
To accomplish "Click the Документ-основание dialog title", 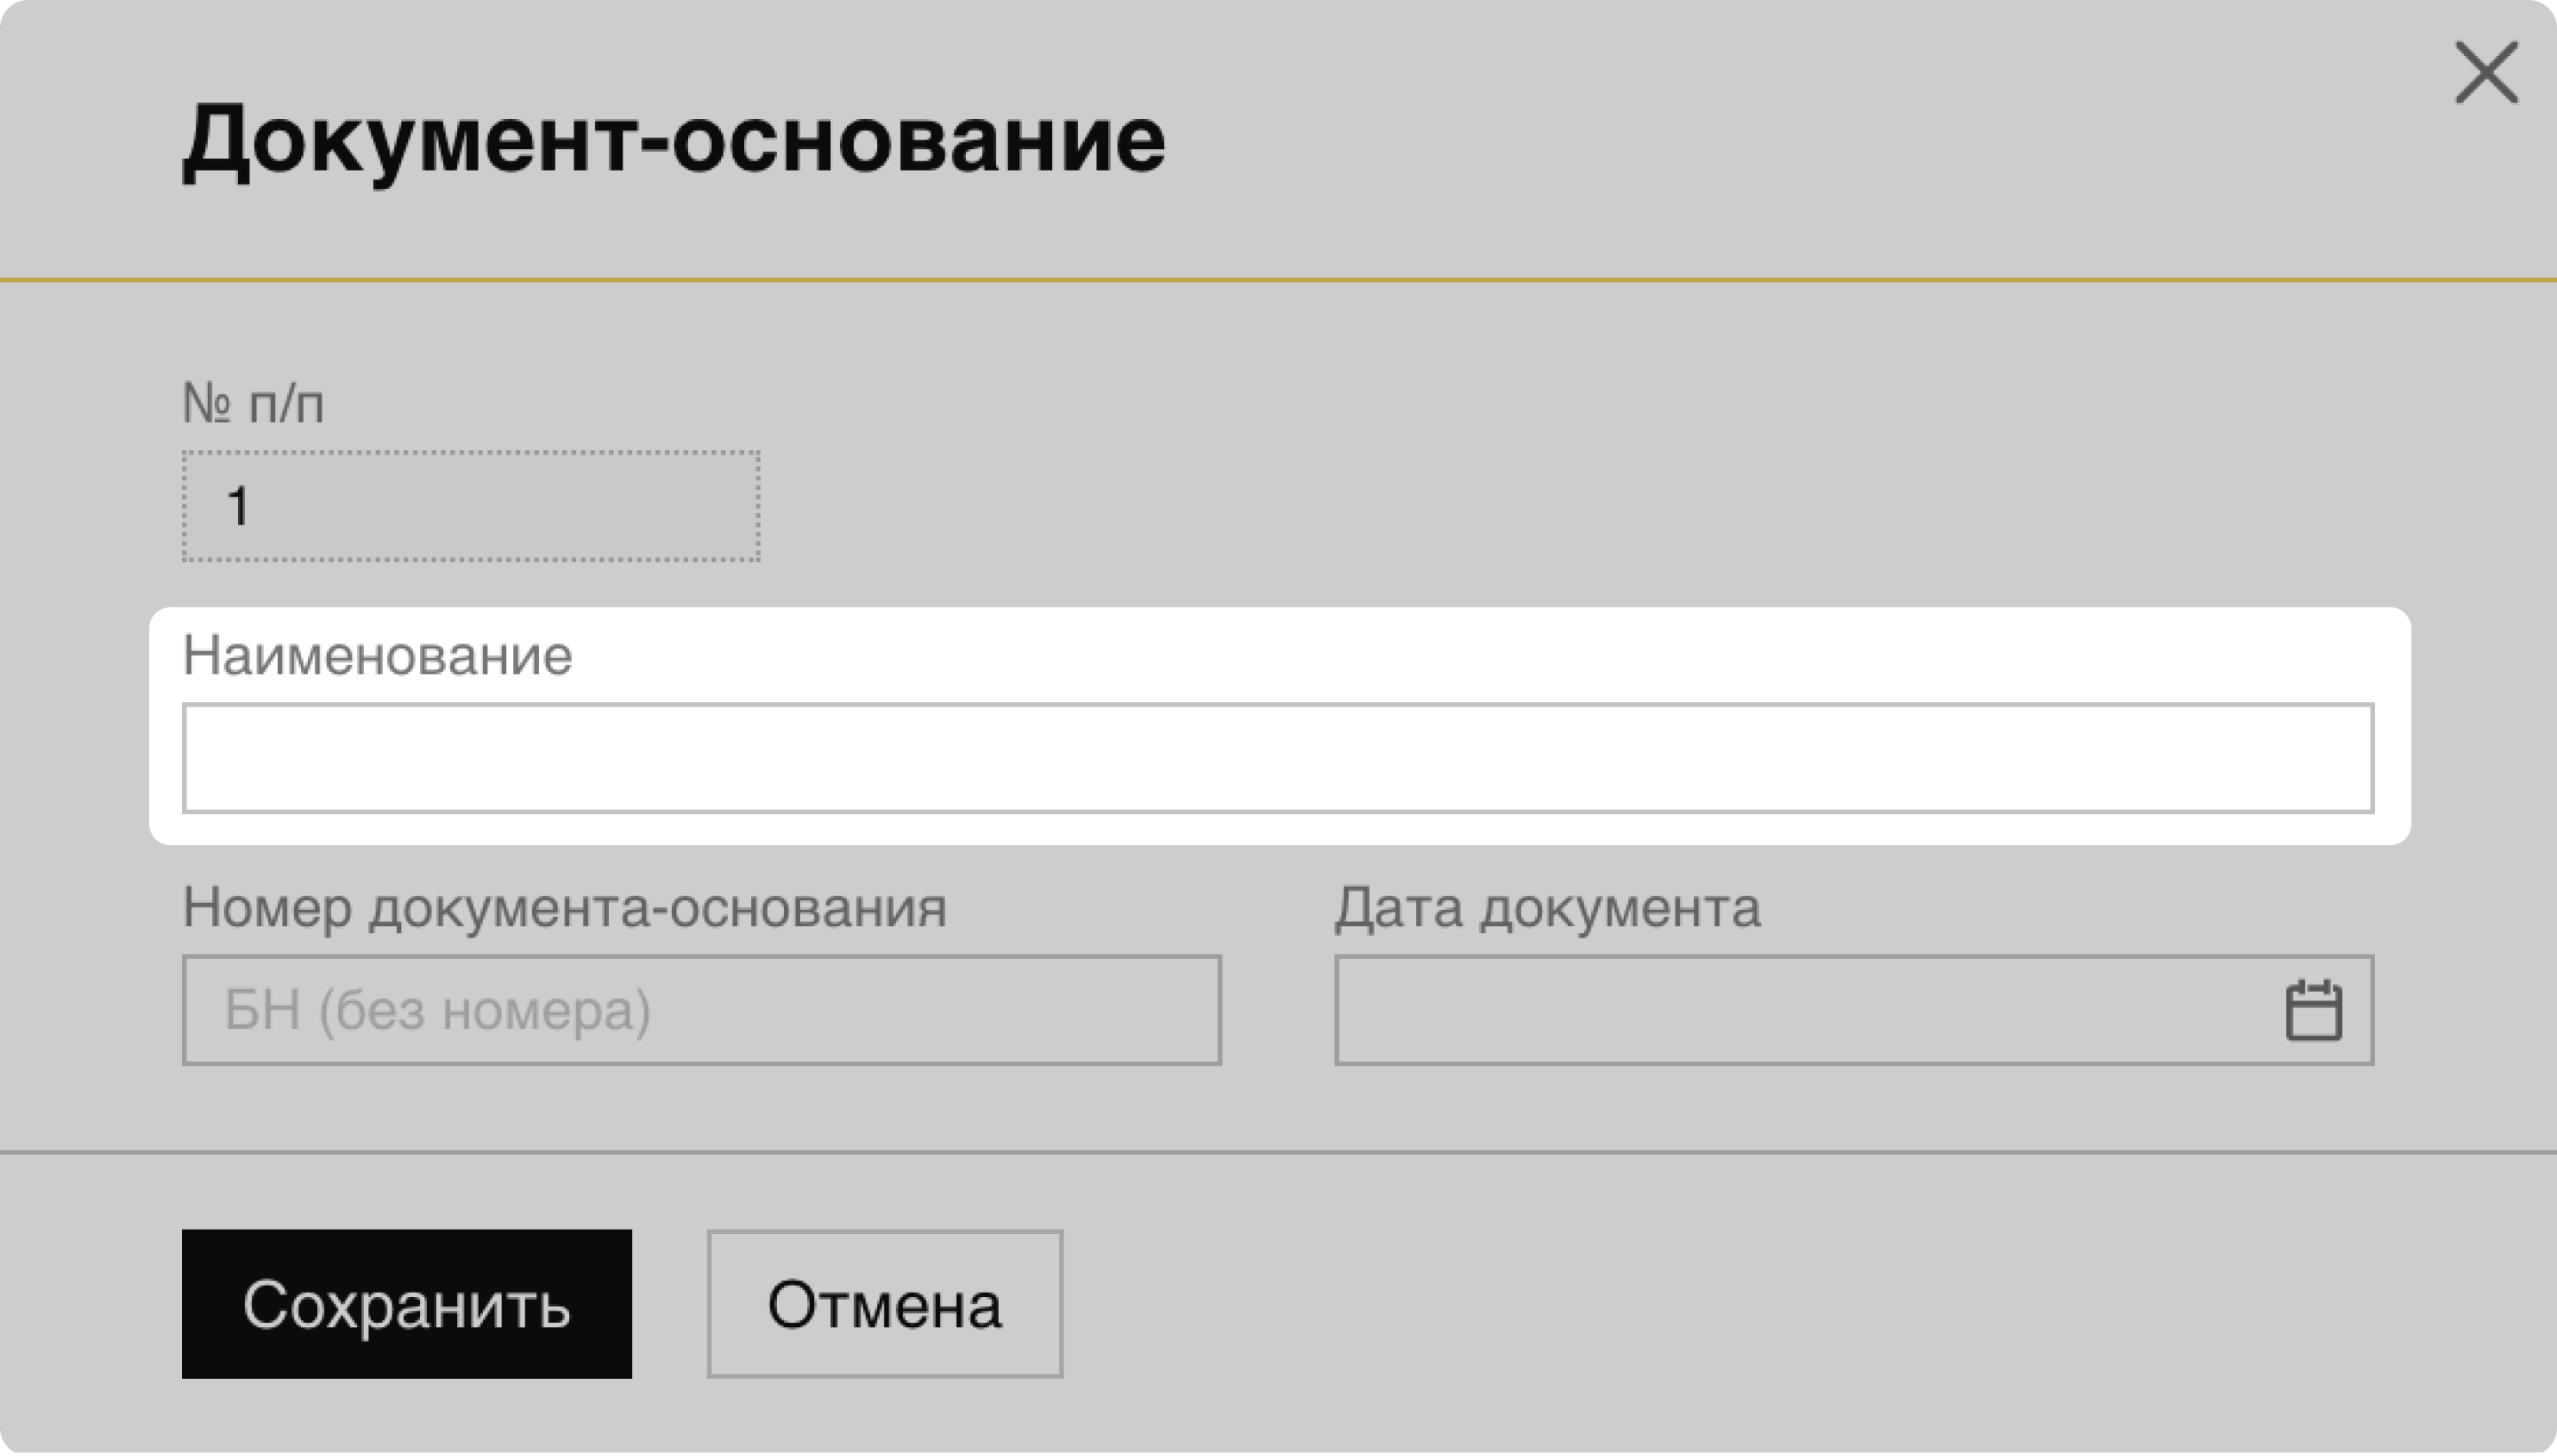I will [x=673, y=140].
